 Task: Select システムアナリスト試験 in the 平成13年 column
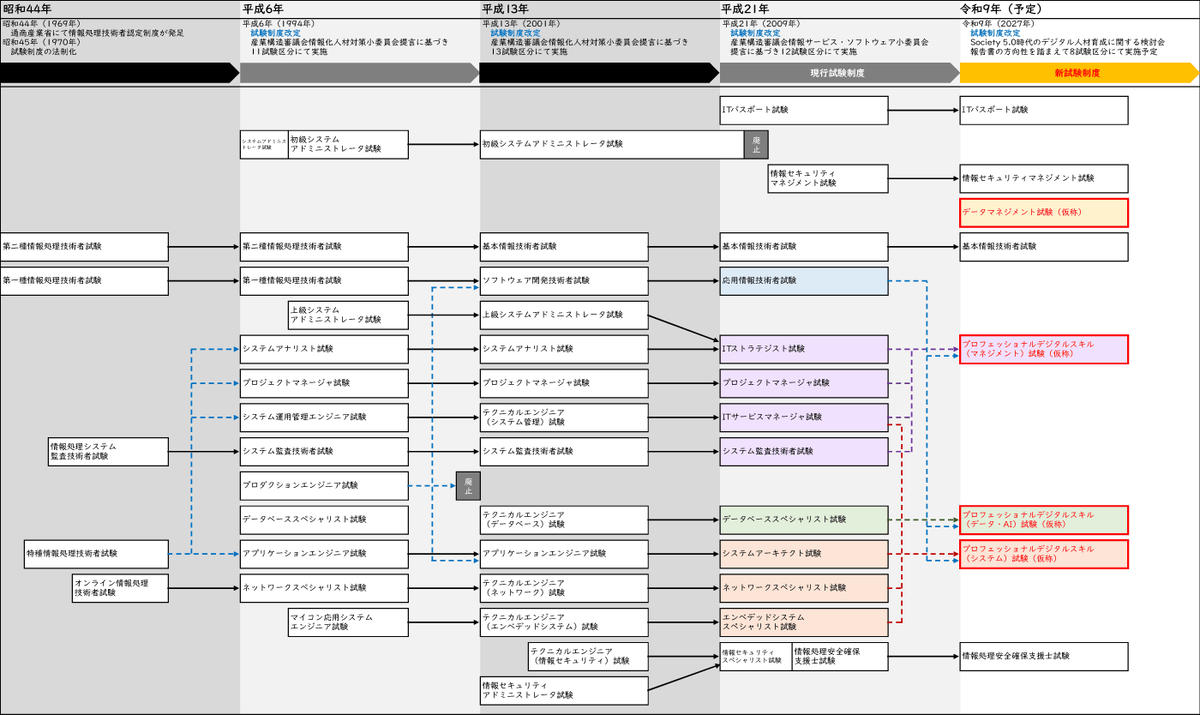pos(564,349)
